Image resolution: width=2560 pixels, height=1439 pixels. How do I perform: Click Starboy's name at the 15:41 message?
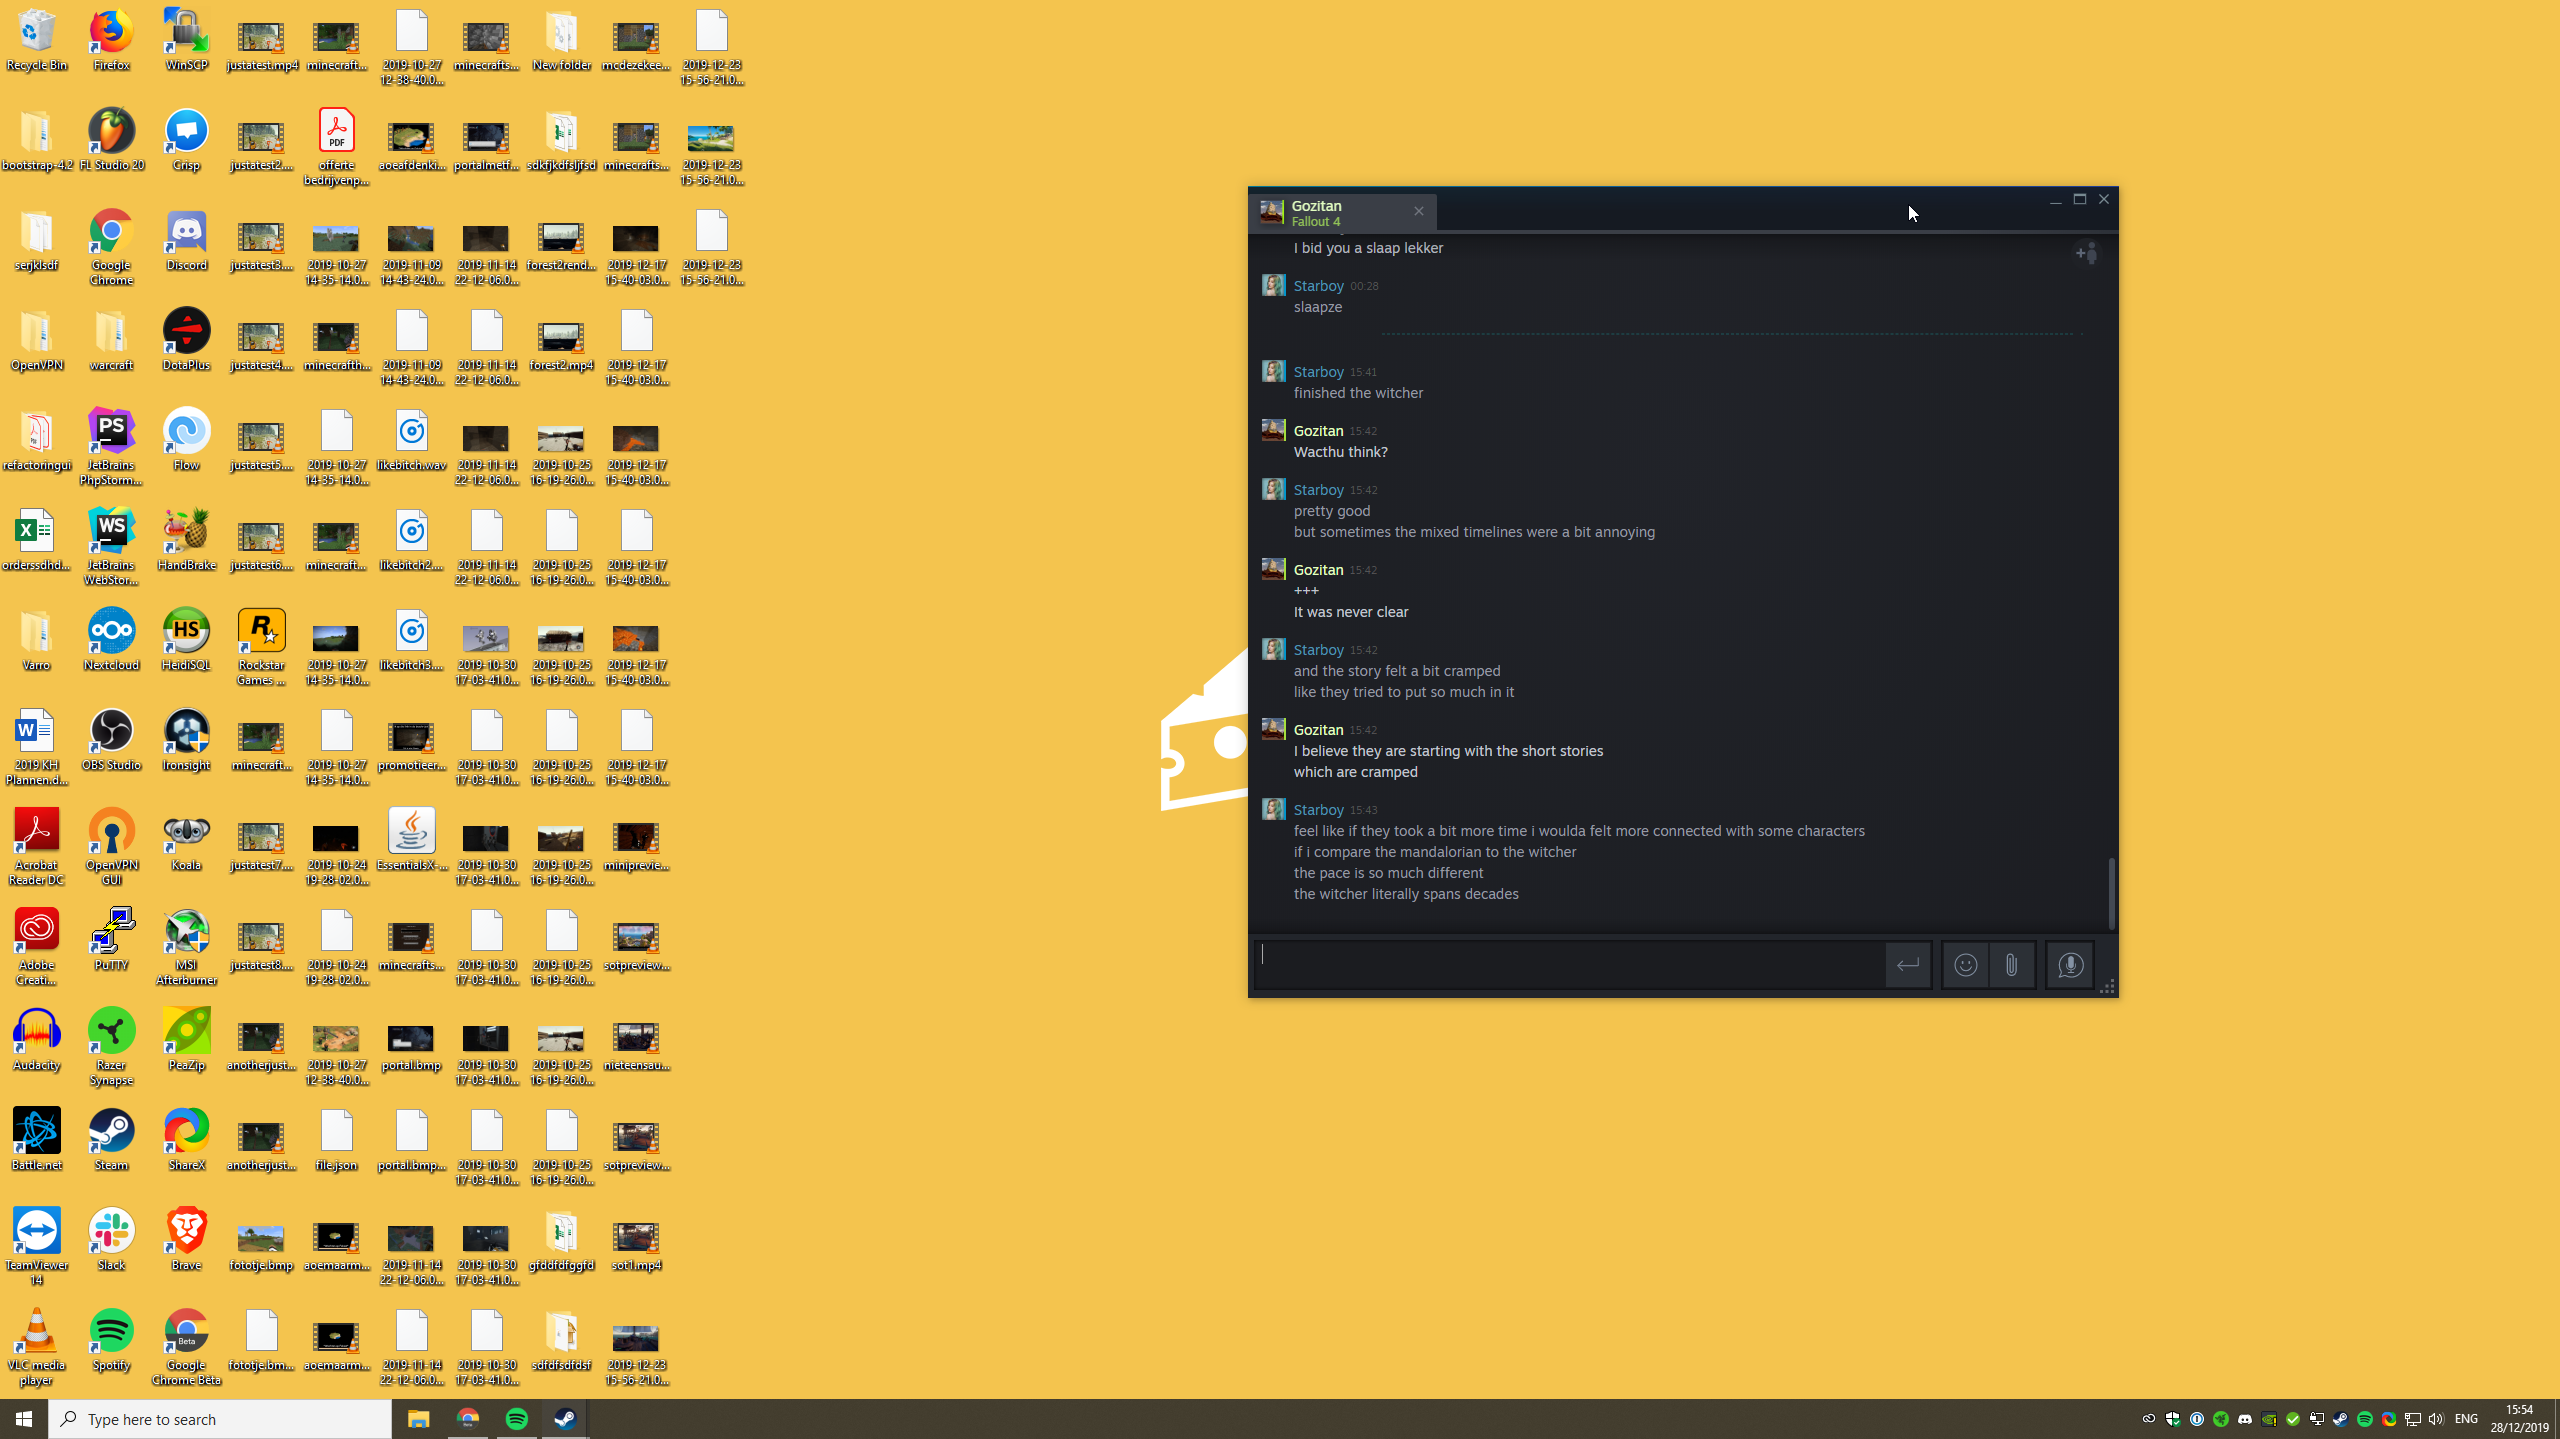(x=1318, y=372)
